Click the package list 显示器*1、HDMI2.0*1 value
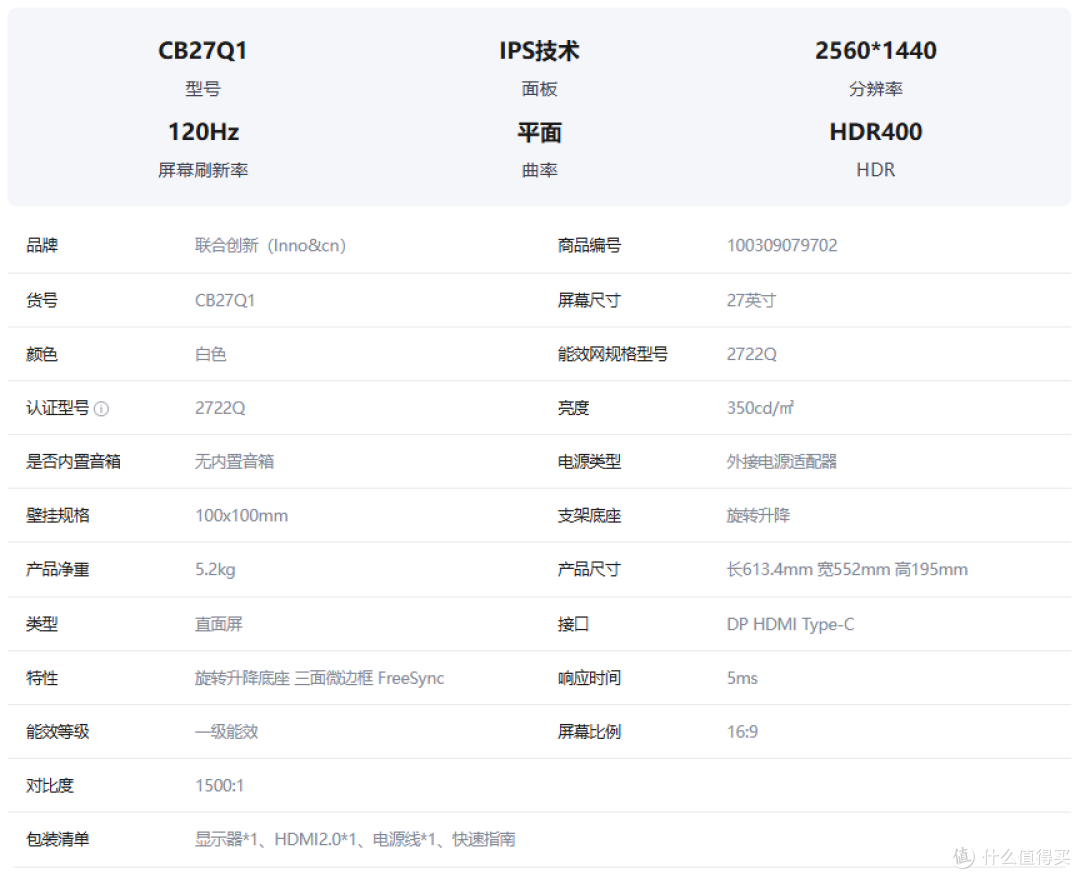This screenshot has width=1080, height=879. [x=355, y=839]
